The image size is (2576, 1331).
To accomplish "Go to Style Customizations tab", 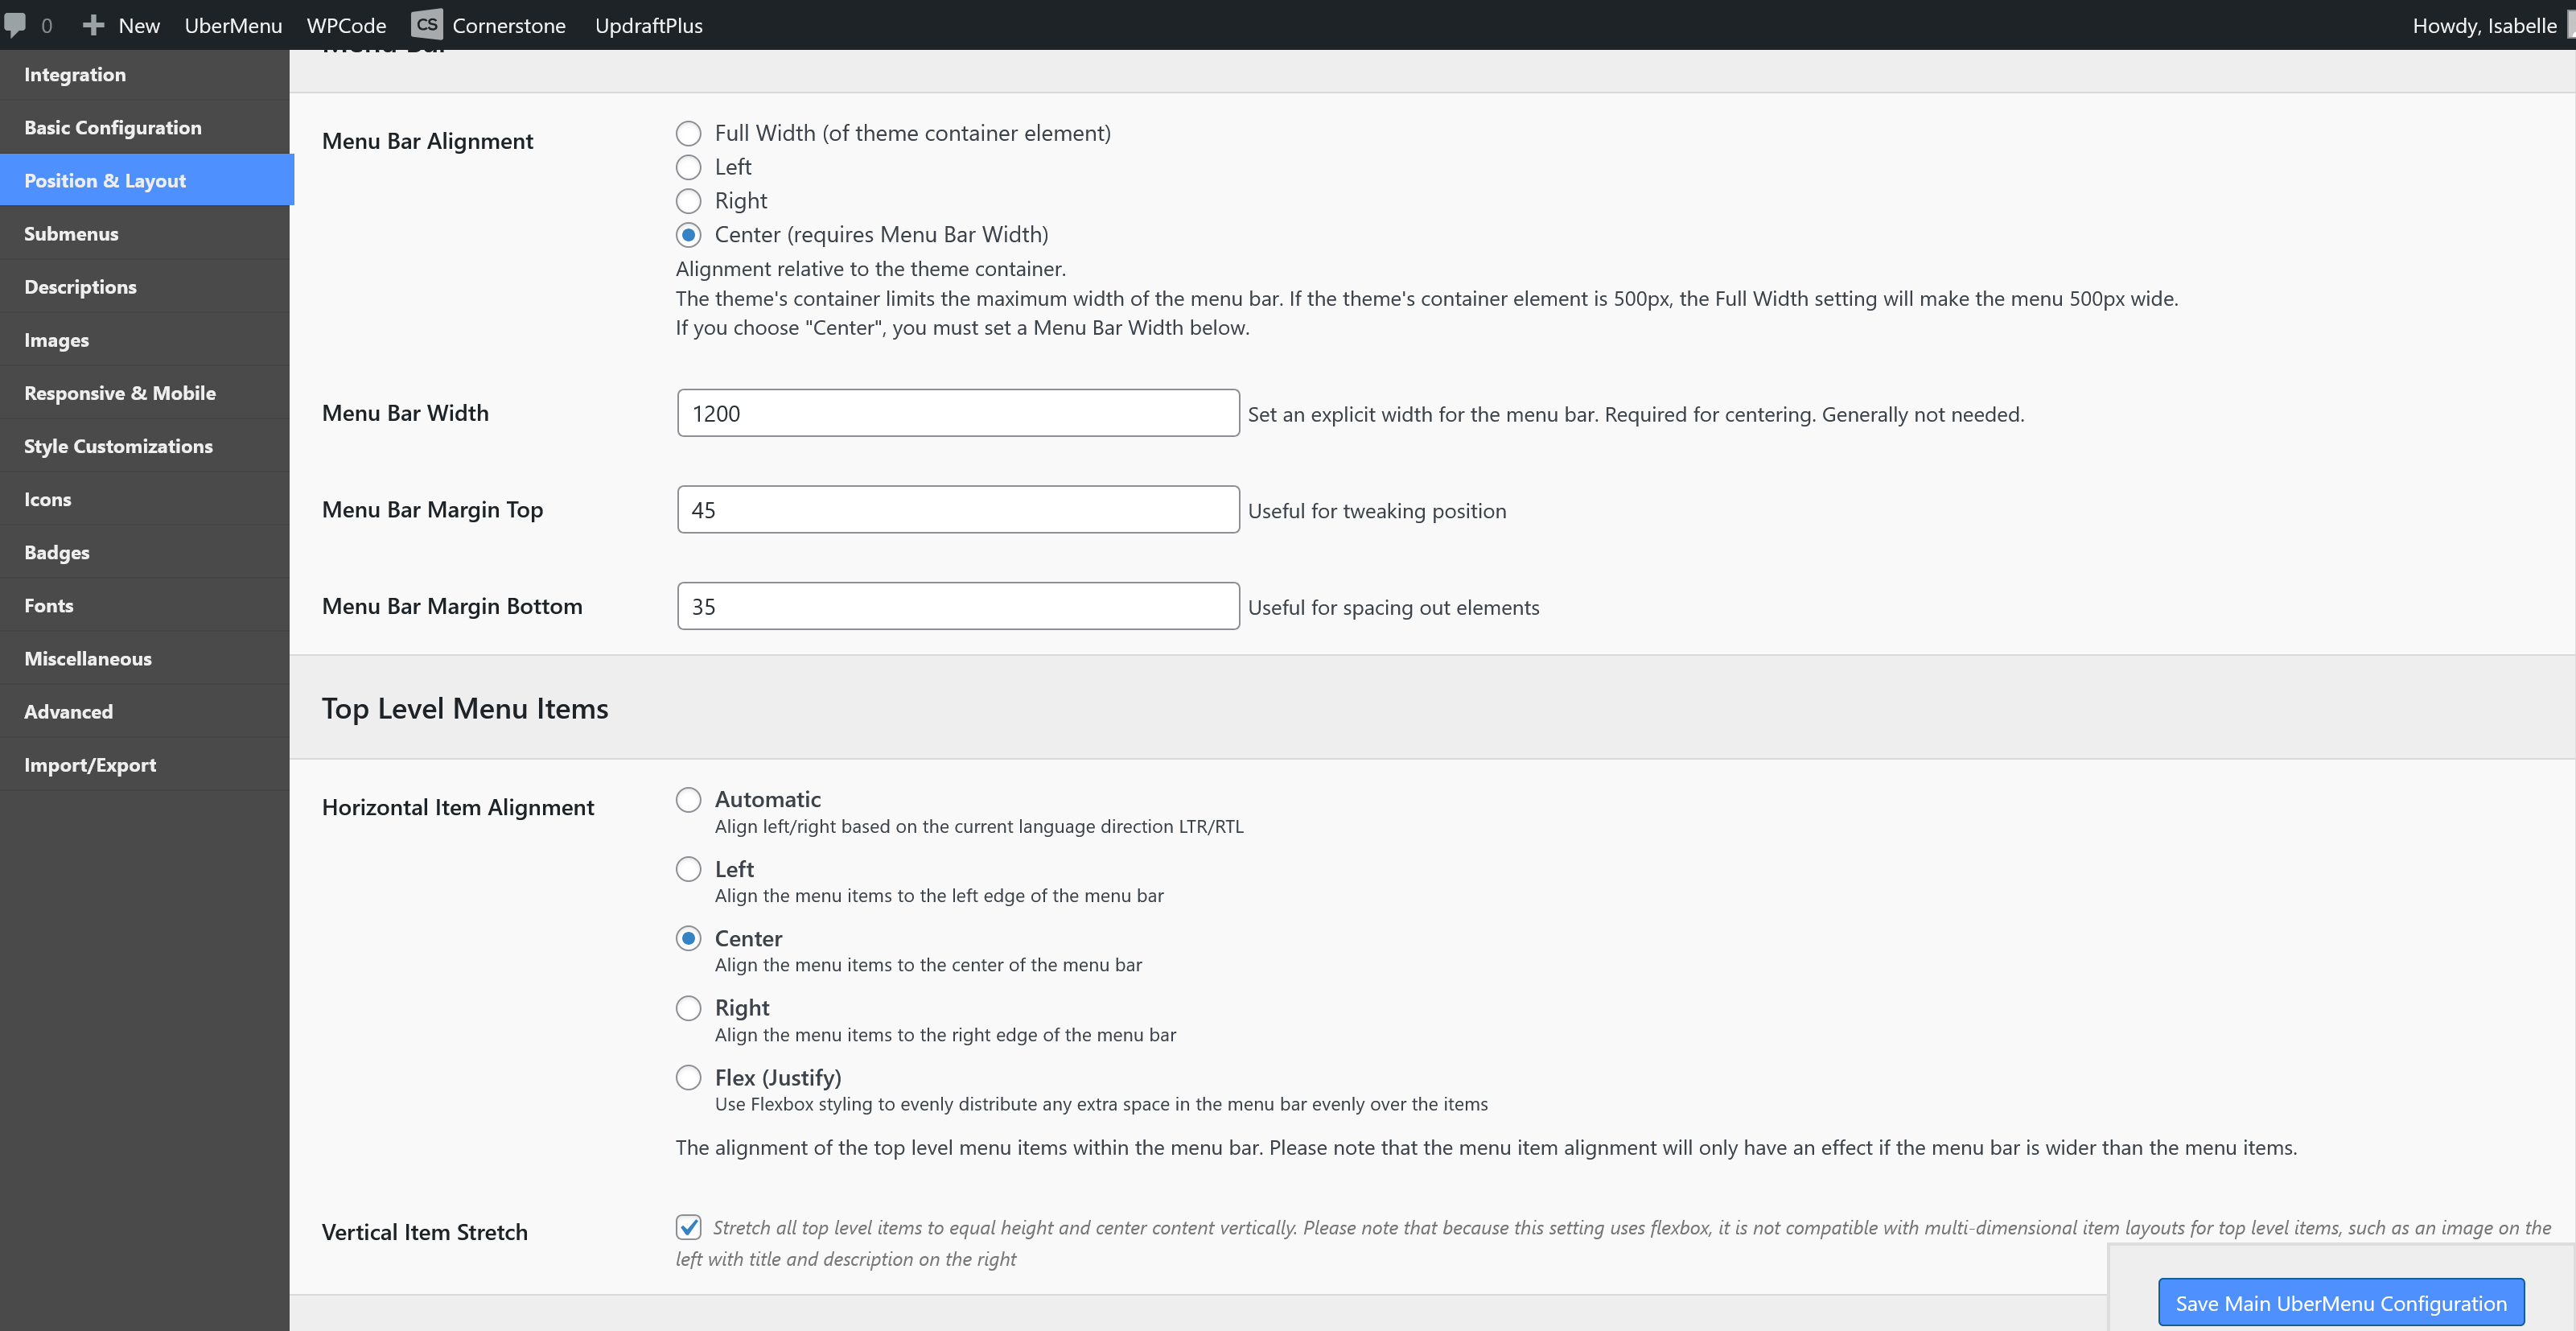I will point(145,445).
